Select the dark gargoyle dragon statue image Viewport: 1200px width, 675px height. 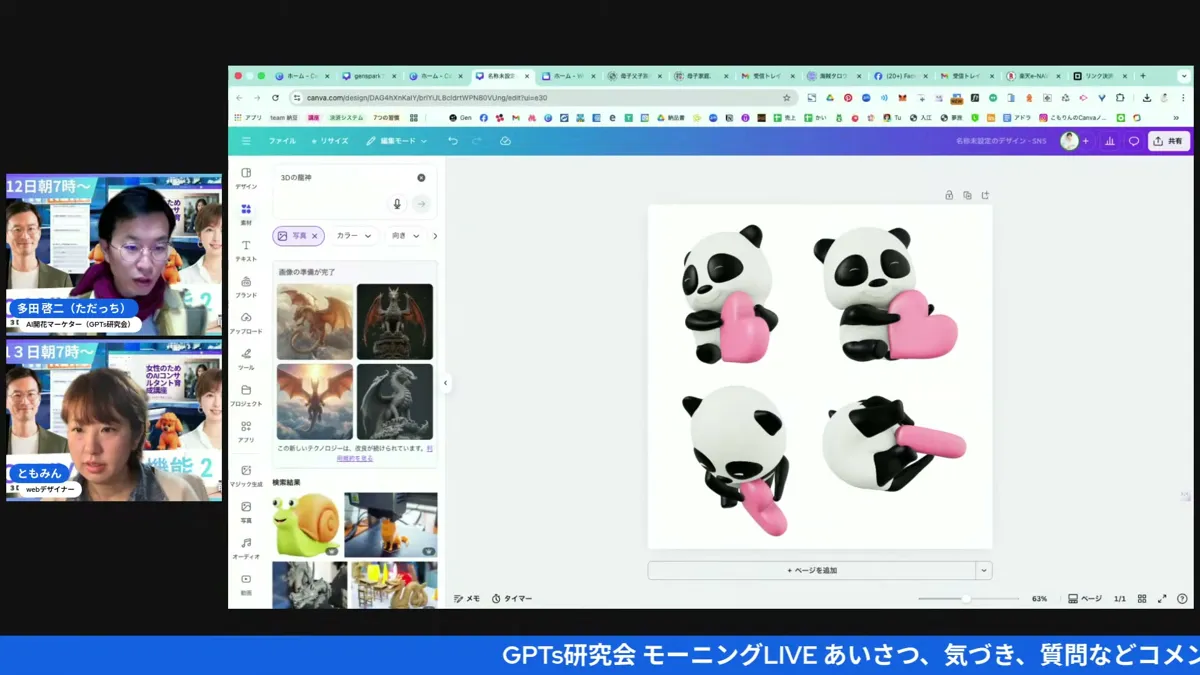395,322
